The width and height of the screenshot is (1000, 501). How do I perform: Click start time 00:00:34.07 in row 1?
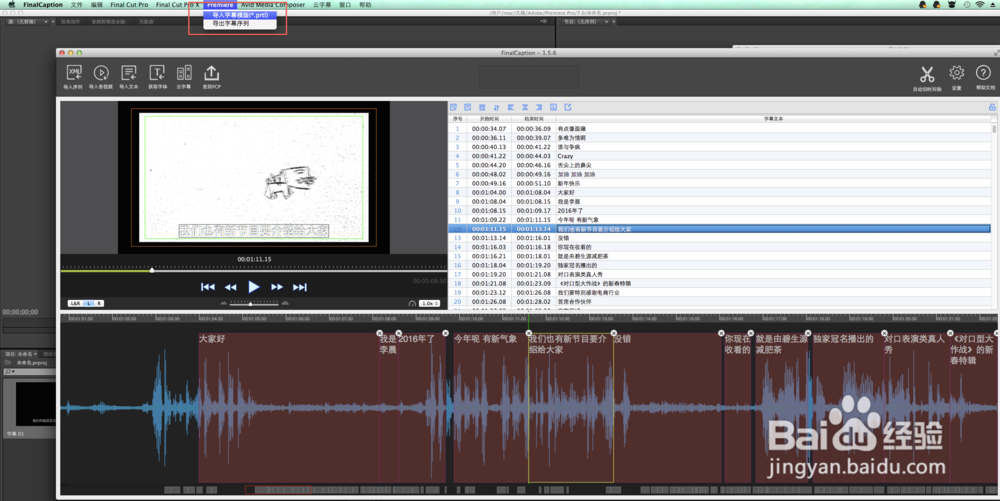[x=489, y=129]
